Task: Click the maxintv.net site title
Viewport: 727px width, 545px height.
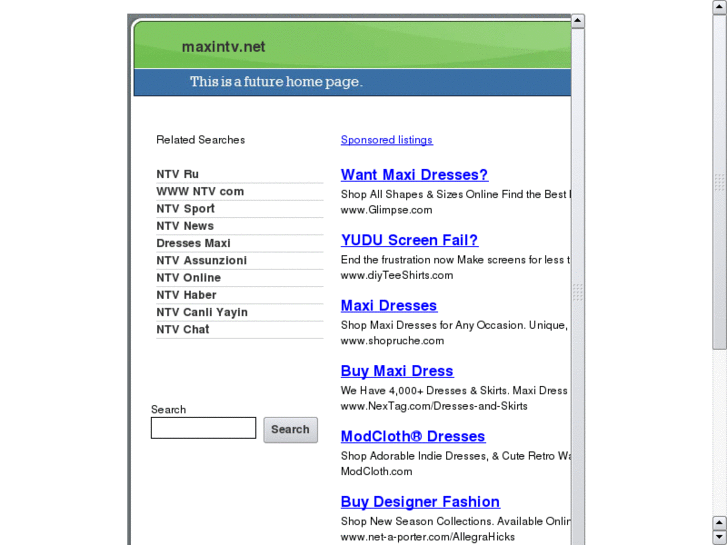Action: click(223, 46)
